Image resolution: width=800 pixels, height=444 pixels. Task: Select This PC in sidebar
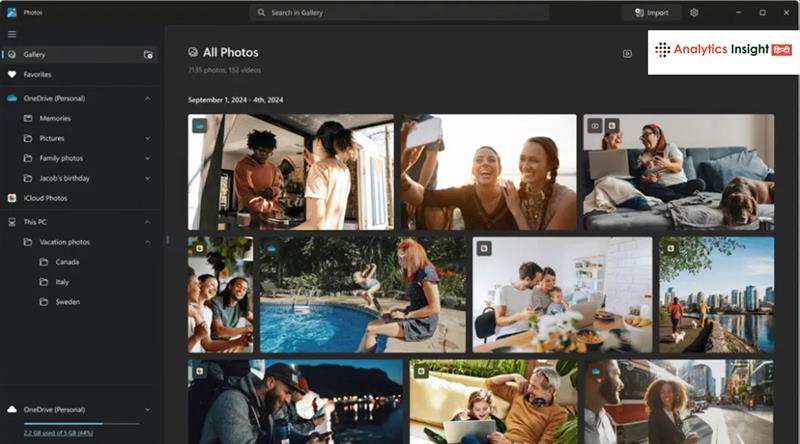click(79, 222)
